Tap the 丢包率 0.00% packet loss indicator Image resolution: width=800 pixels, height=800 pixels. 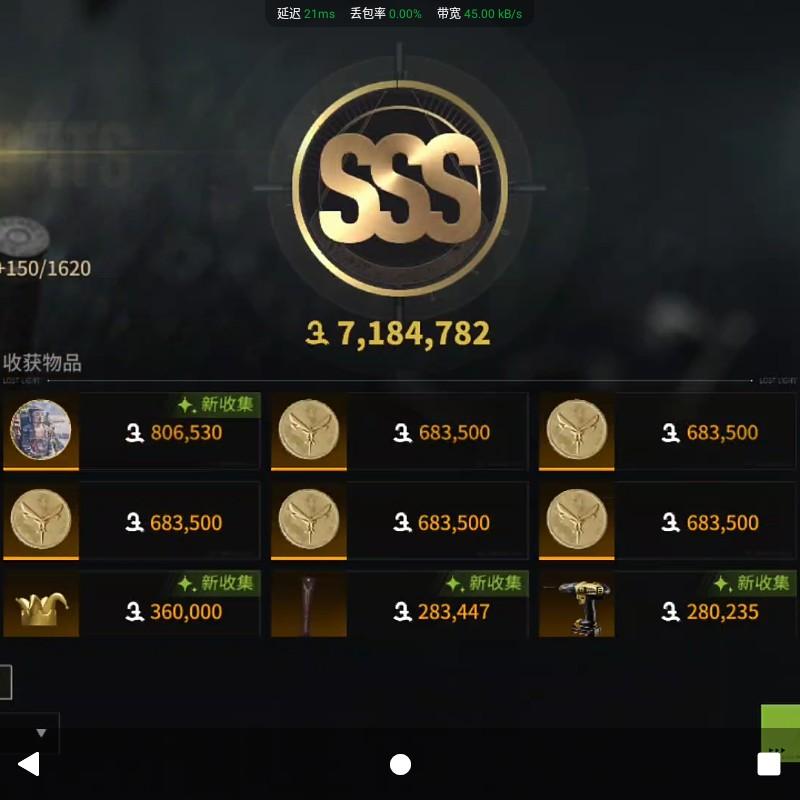click(386, 13)
